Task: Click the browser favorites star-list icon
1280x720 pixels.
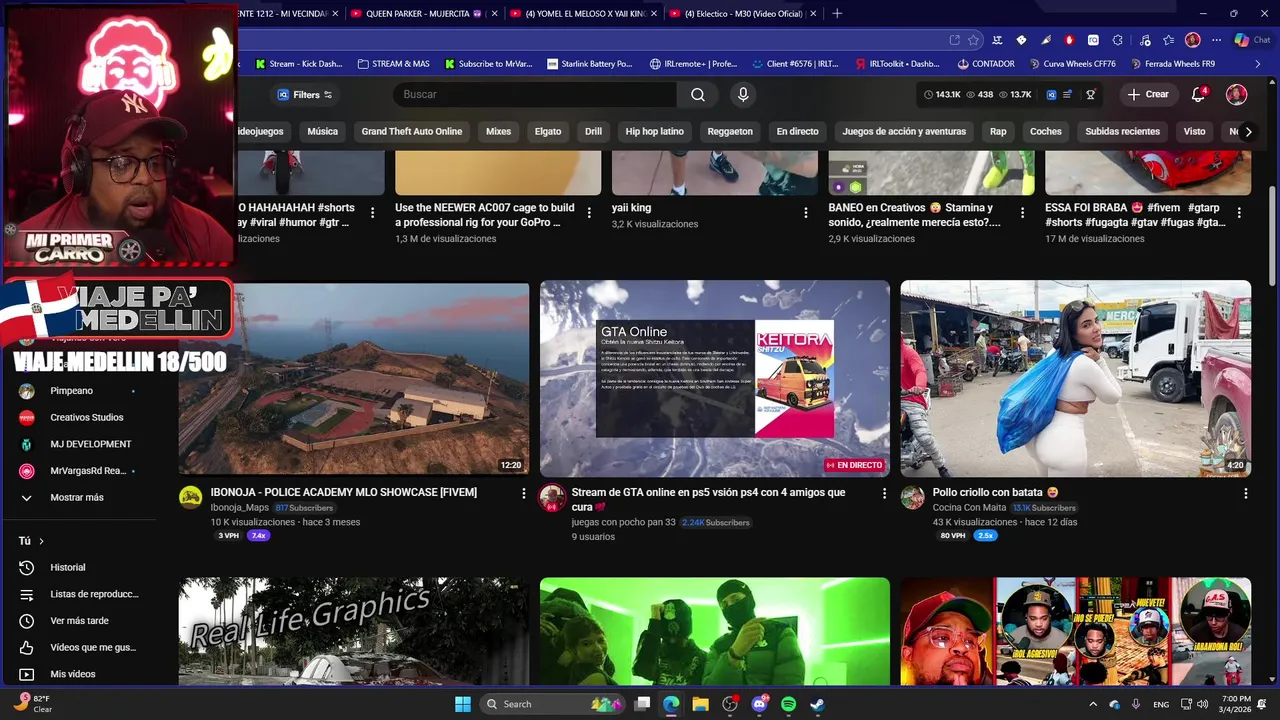Action: click(1169, 40)
